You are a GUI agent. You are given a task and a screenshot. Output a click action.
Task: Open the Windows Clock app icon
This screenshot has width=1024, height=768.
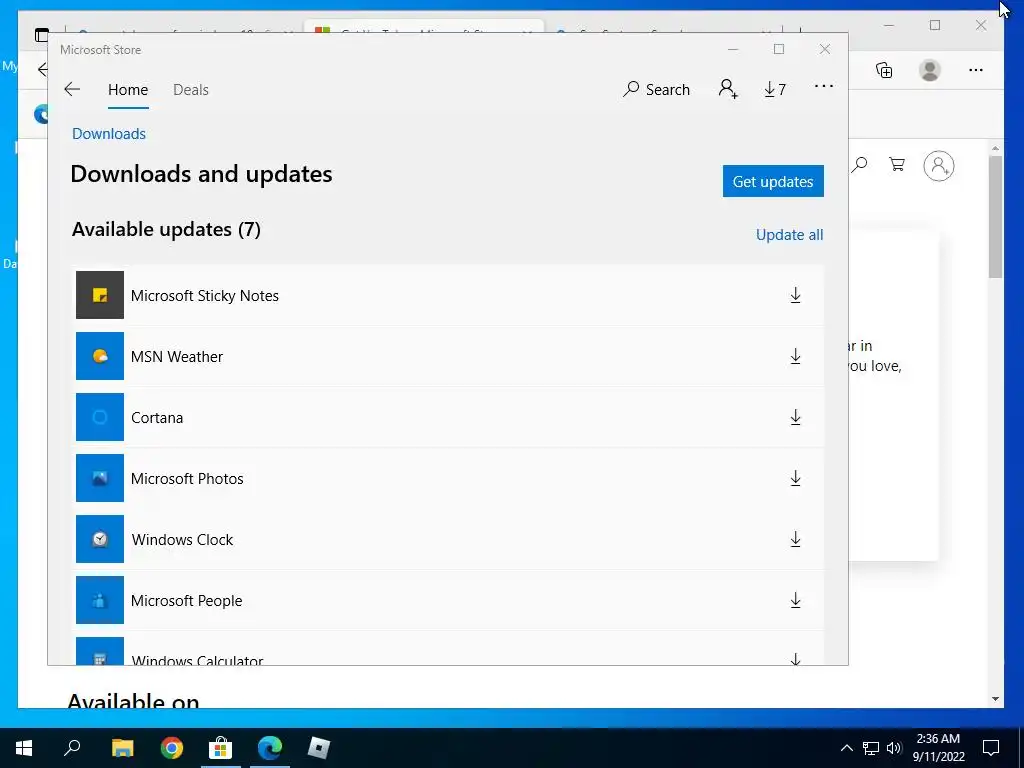pos(100,539)
